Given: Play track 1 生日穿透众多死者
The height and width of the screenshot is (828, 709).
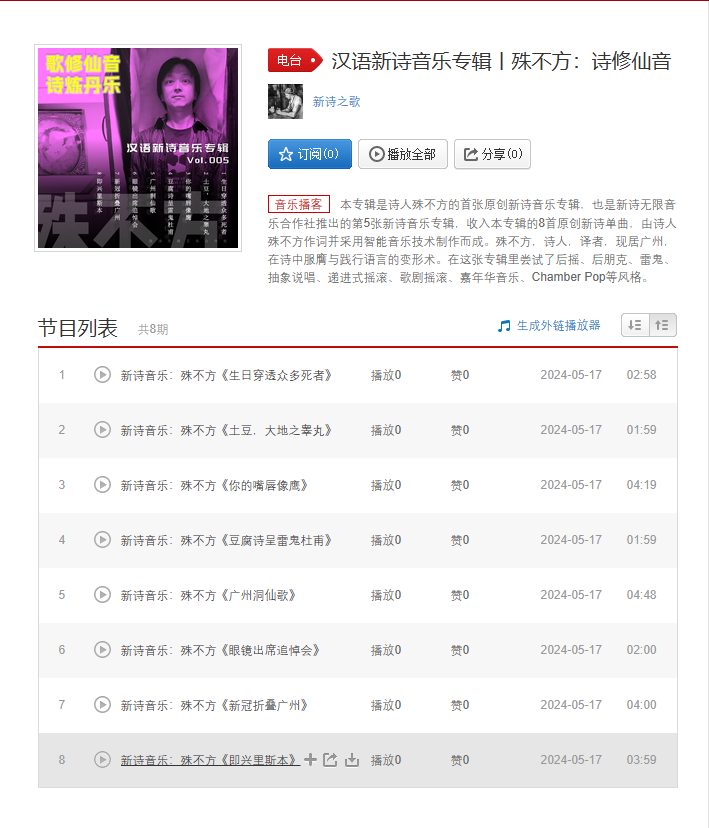Looking at the screenshot, I should pyautogui.click(x=102, y=375).
